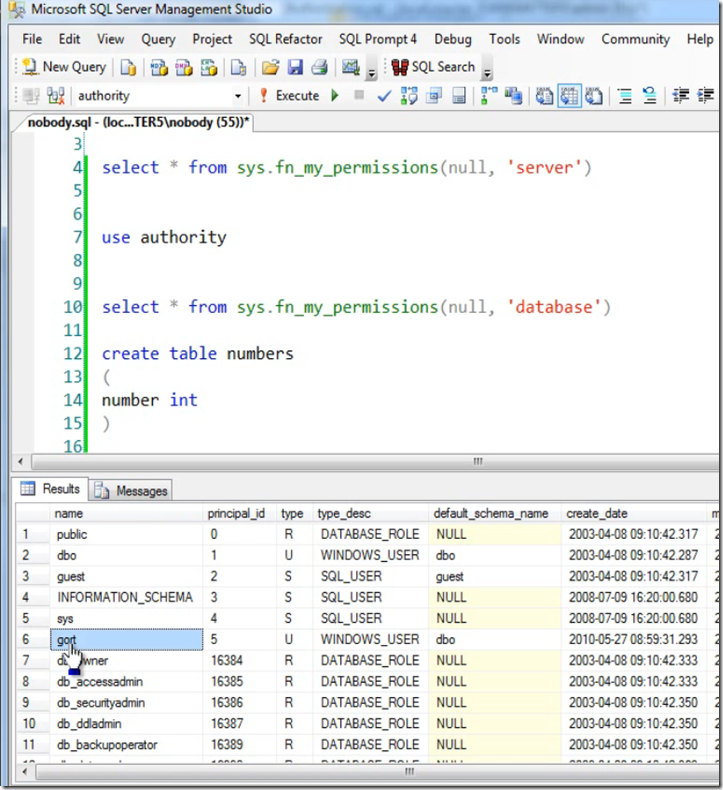Switch output to Results to Grid
The height and width of the screenshot is (790, 723).
coord(569,96)
